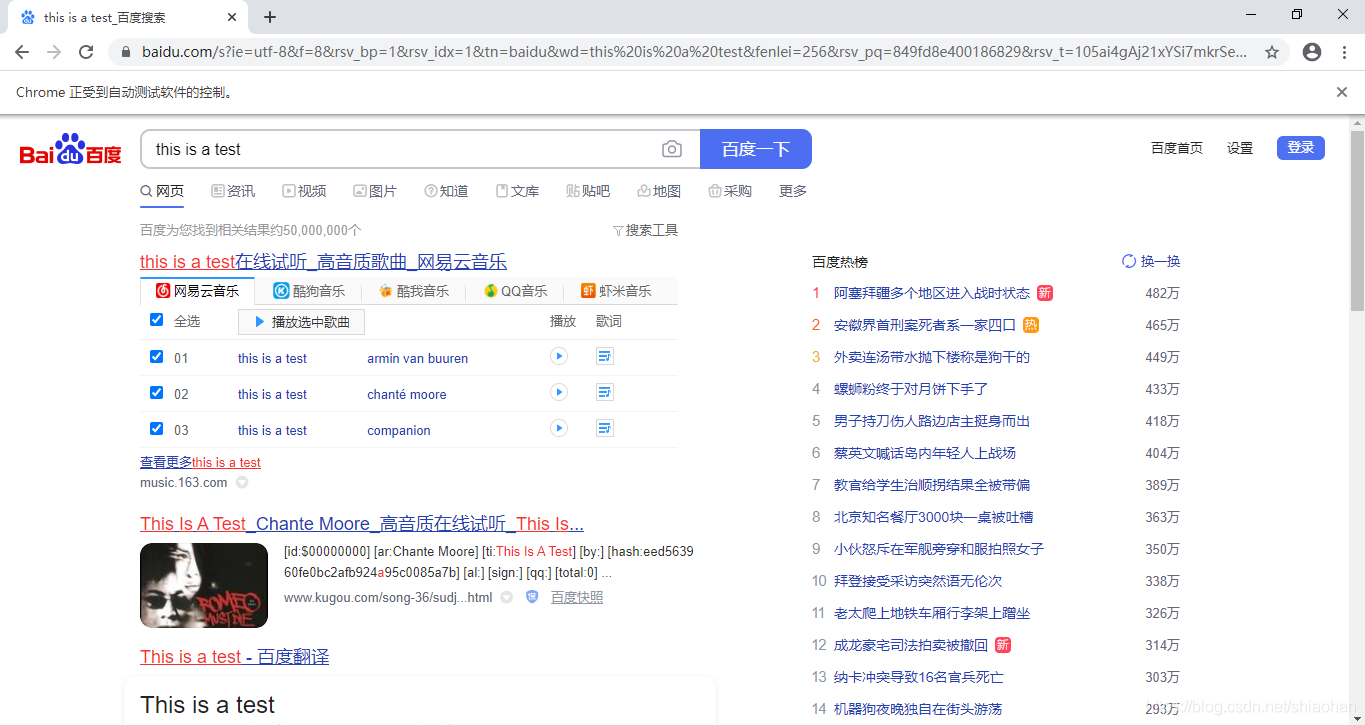This screenshot has width=1365, height=725.
Task: Open hot item 北京知名餐厅3000块一桌被吐槽
Action: [x=934, y=517]
